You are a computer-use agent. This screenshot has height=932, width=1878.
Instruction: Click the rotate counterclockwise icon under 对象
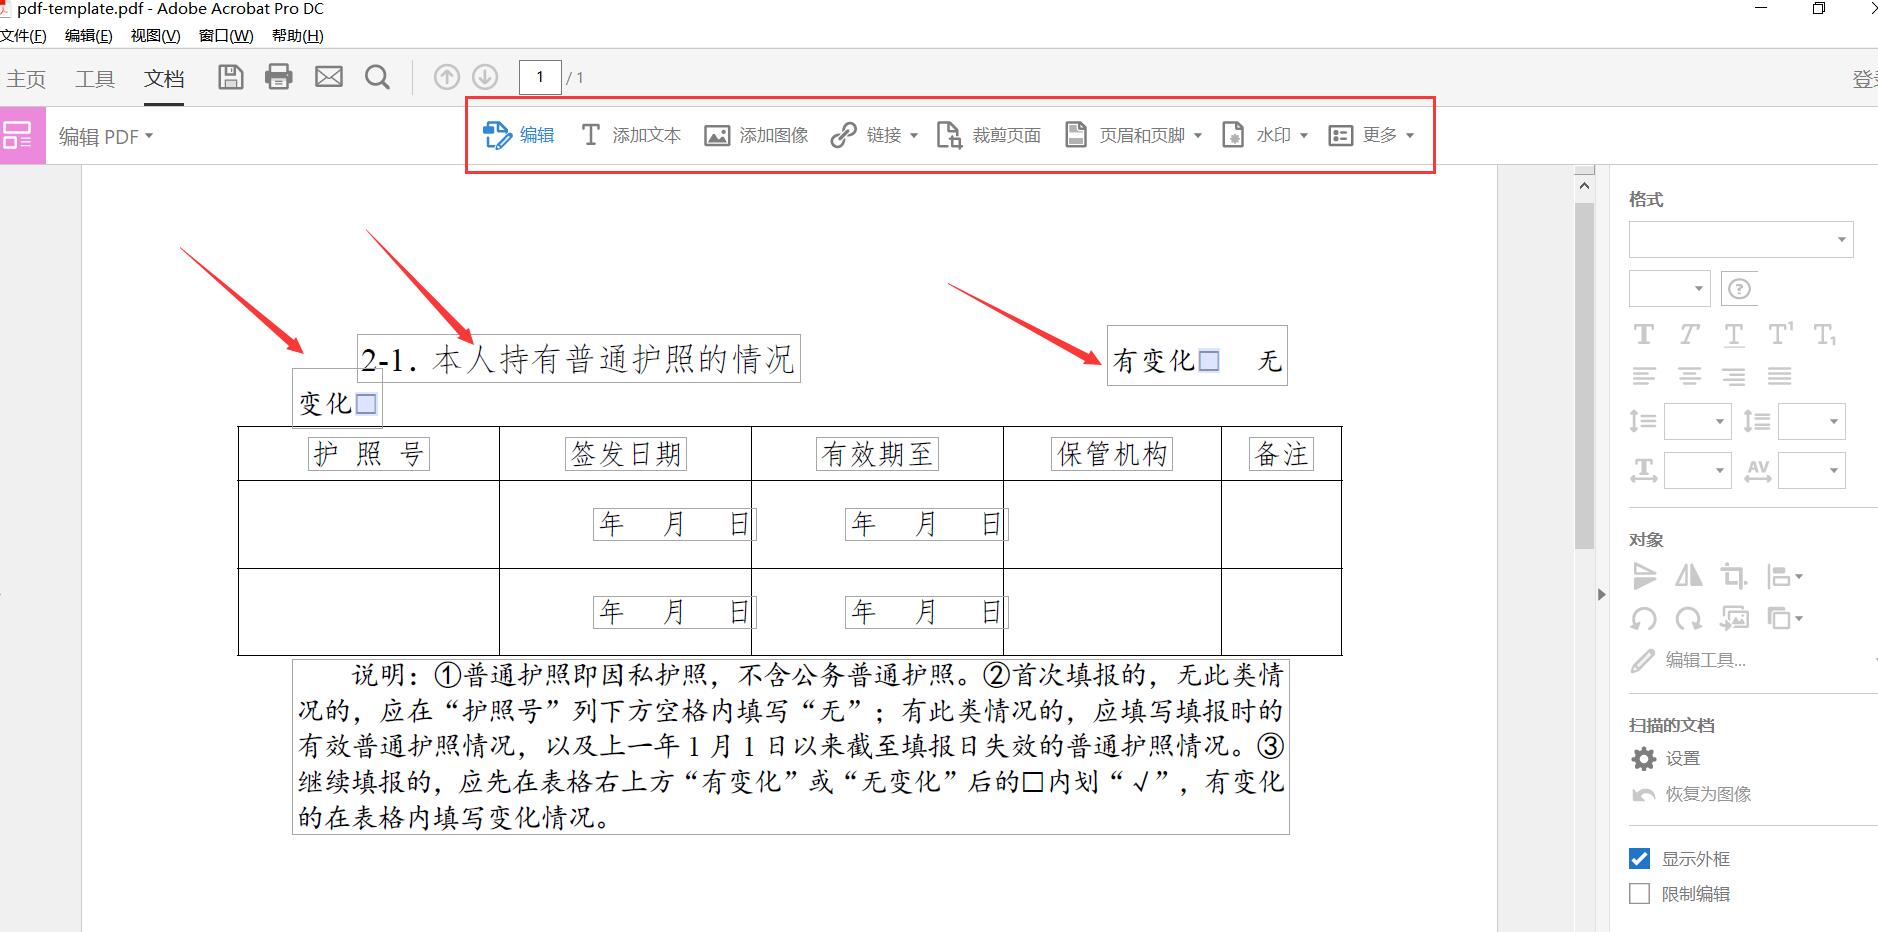click(1644, 619)
